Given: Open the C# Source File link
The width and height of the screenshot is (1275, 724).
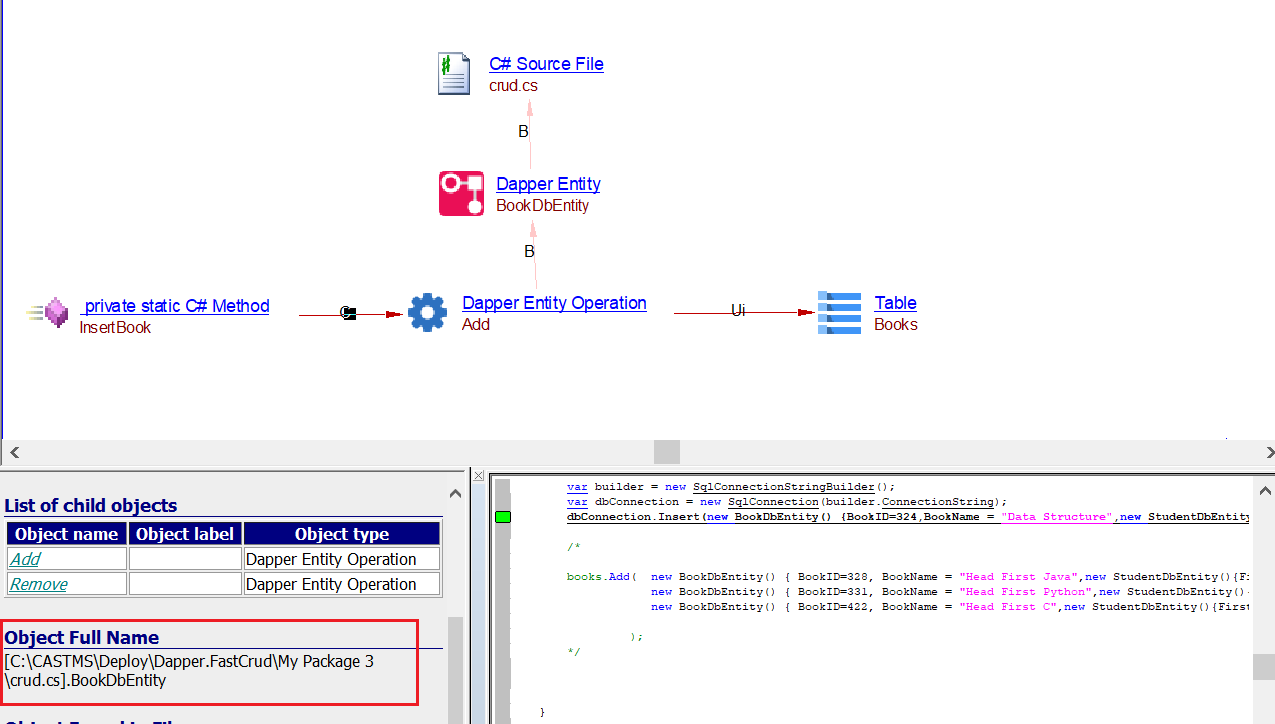Looking at the screenshot, I should (x=546, y=64).
